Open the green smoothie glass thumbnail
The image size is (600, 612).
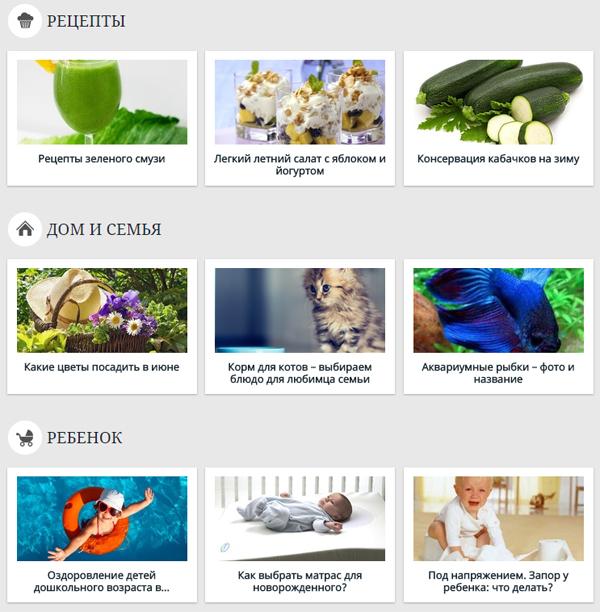102,102
